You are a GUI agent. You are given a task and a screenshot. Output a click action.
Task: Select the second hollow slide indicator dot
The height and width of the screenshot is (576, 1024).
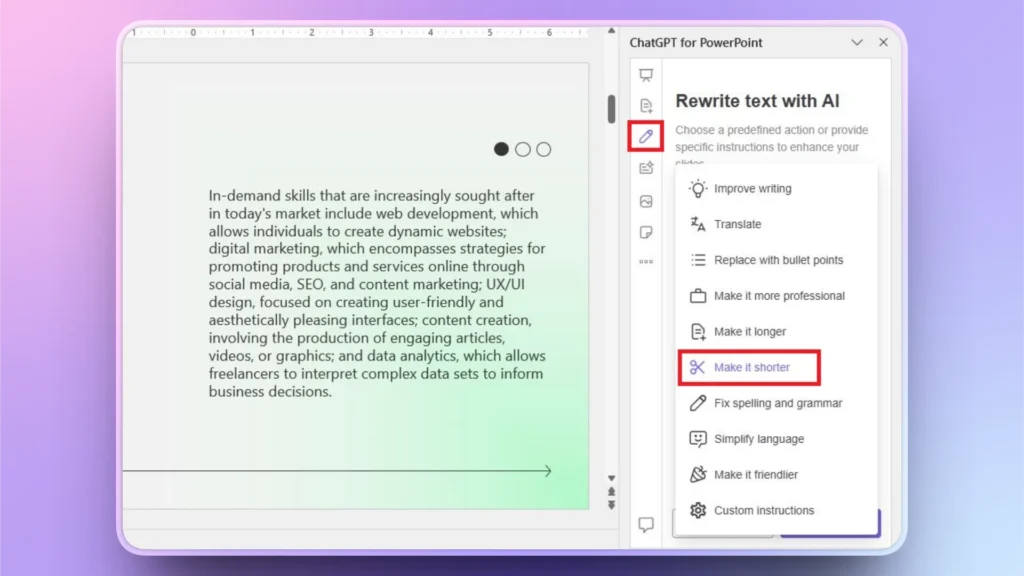click(522, 148)
